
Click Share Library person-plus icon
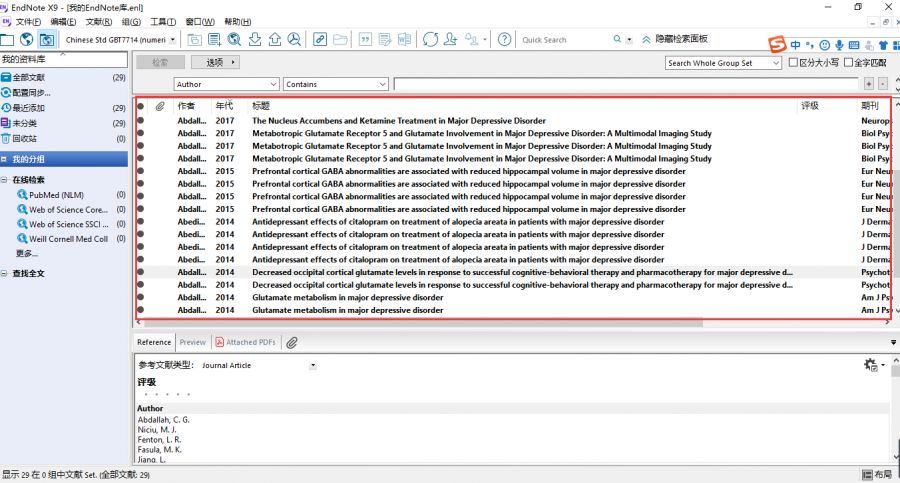451,40
